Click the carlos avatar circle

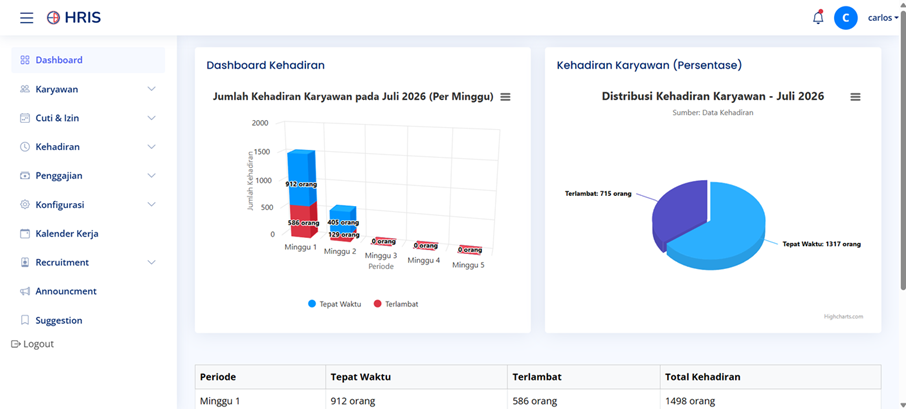tap(845, 18)
